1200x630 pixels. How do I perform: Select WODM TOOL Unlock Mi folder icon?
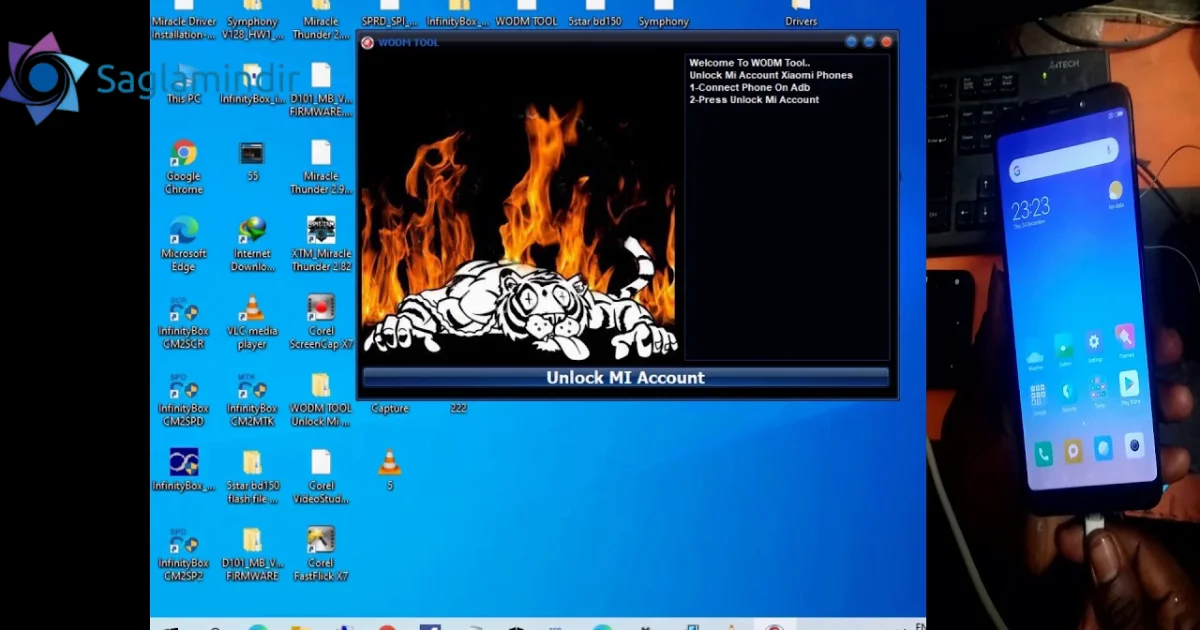point(321,400)
